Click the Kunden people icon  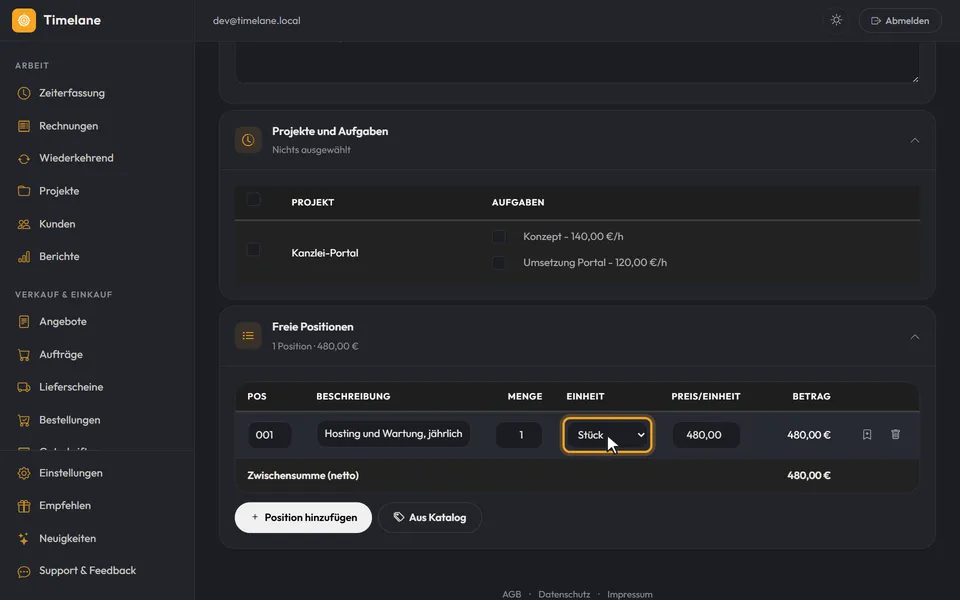[x=24, y=224]
